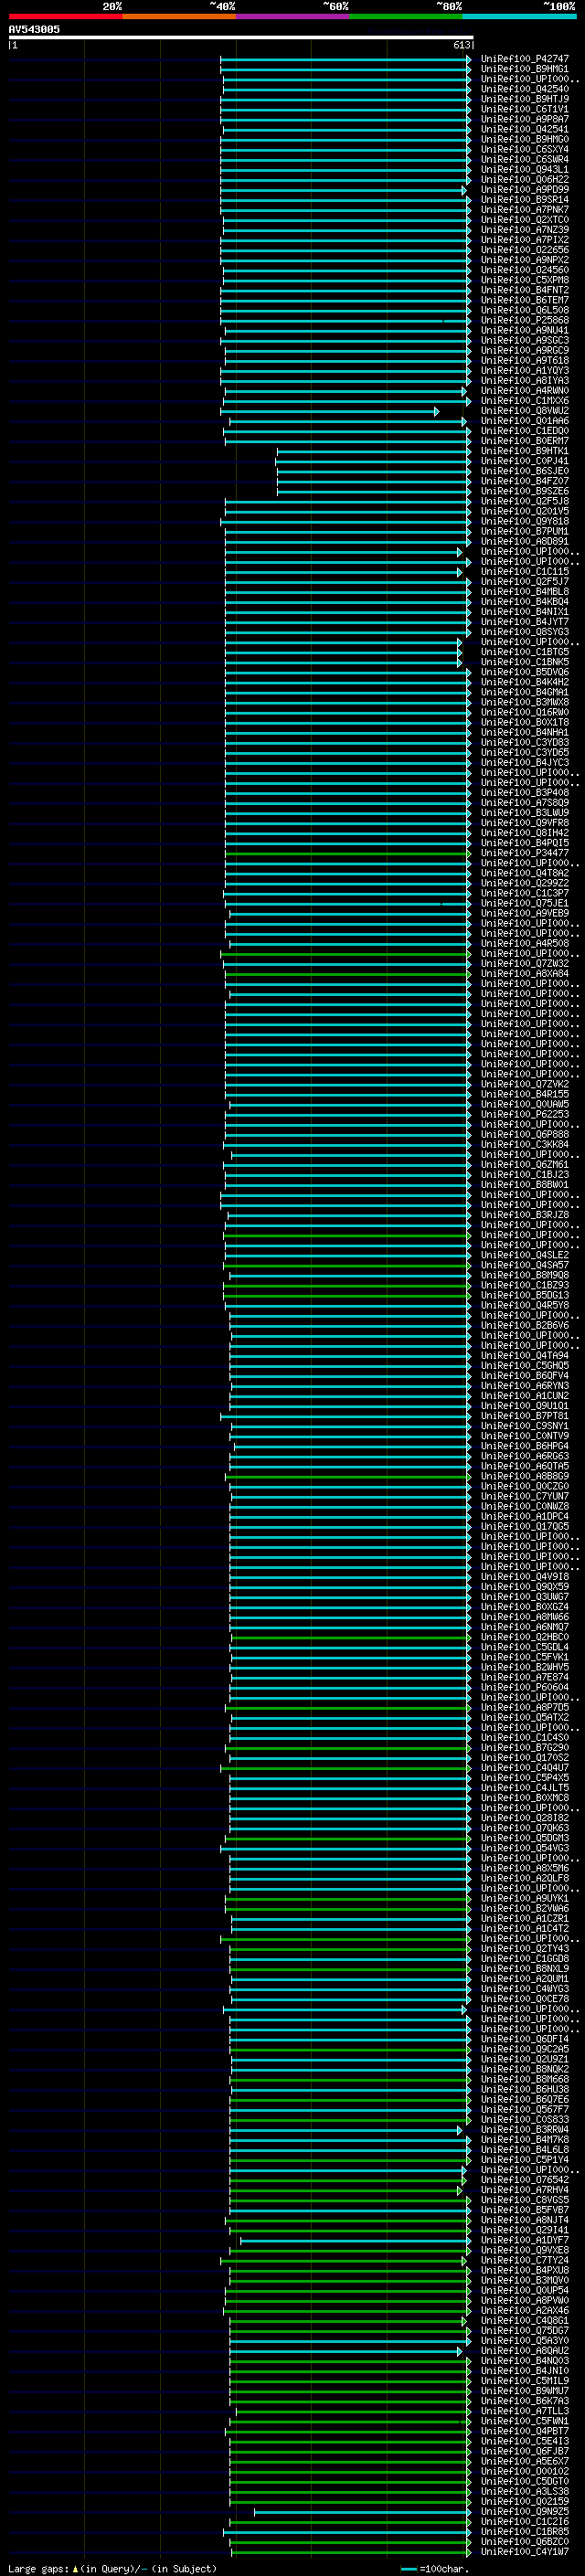The width and height of the screenshot is (585, 2576).
Task: Open hit UniRef100_Q943L1
Action: 525,170
